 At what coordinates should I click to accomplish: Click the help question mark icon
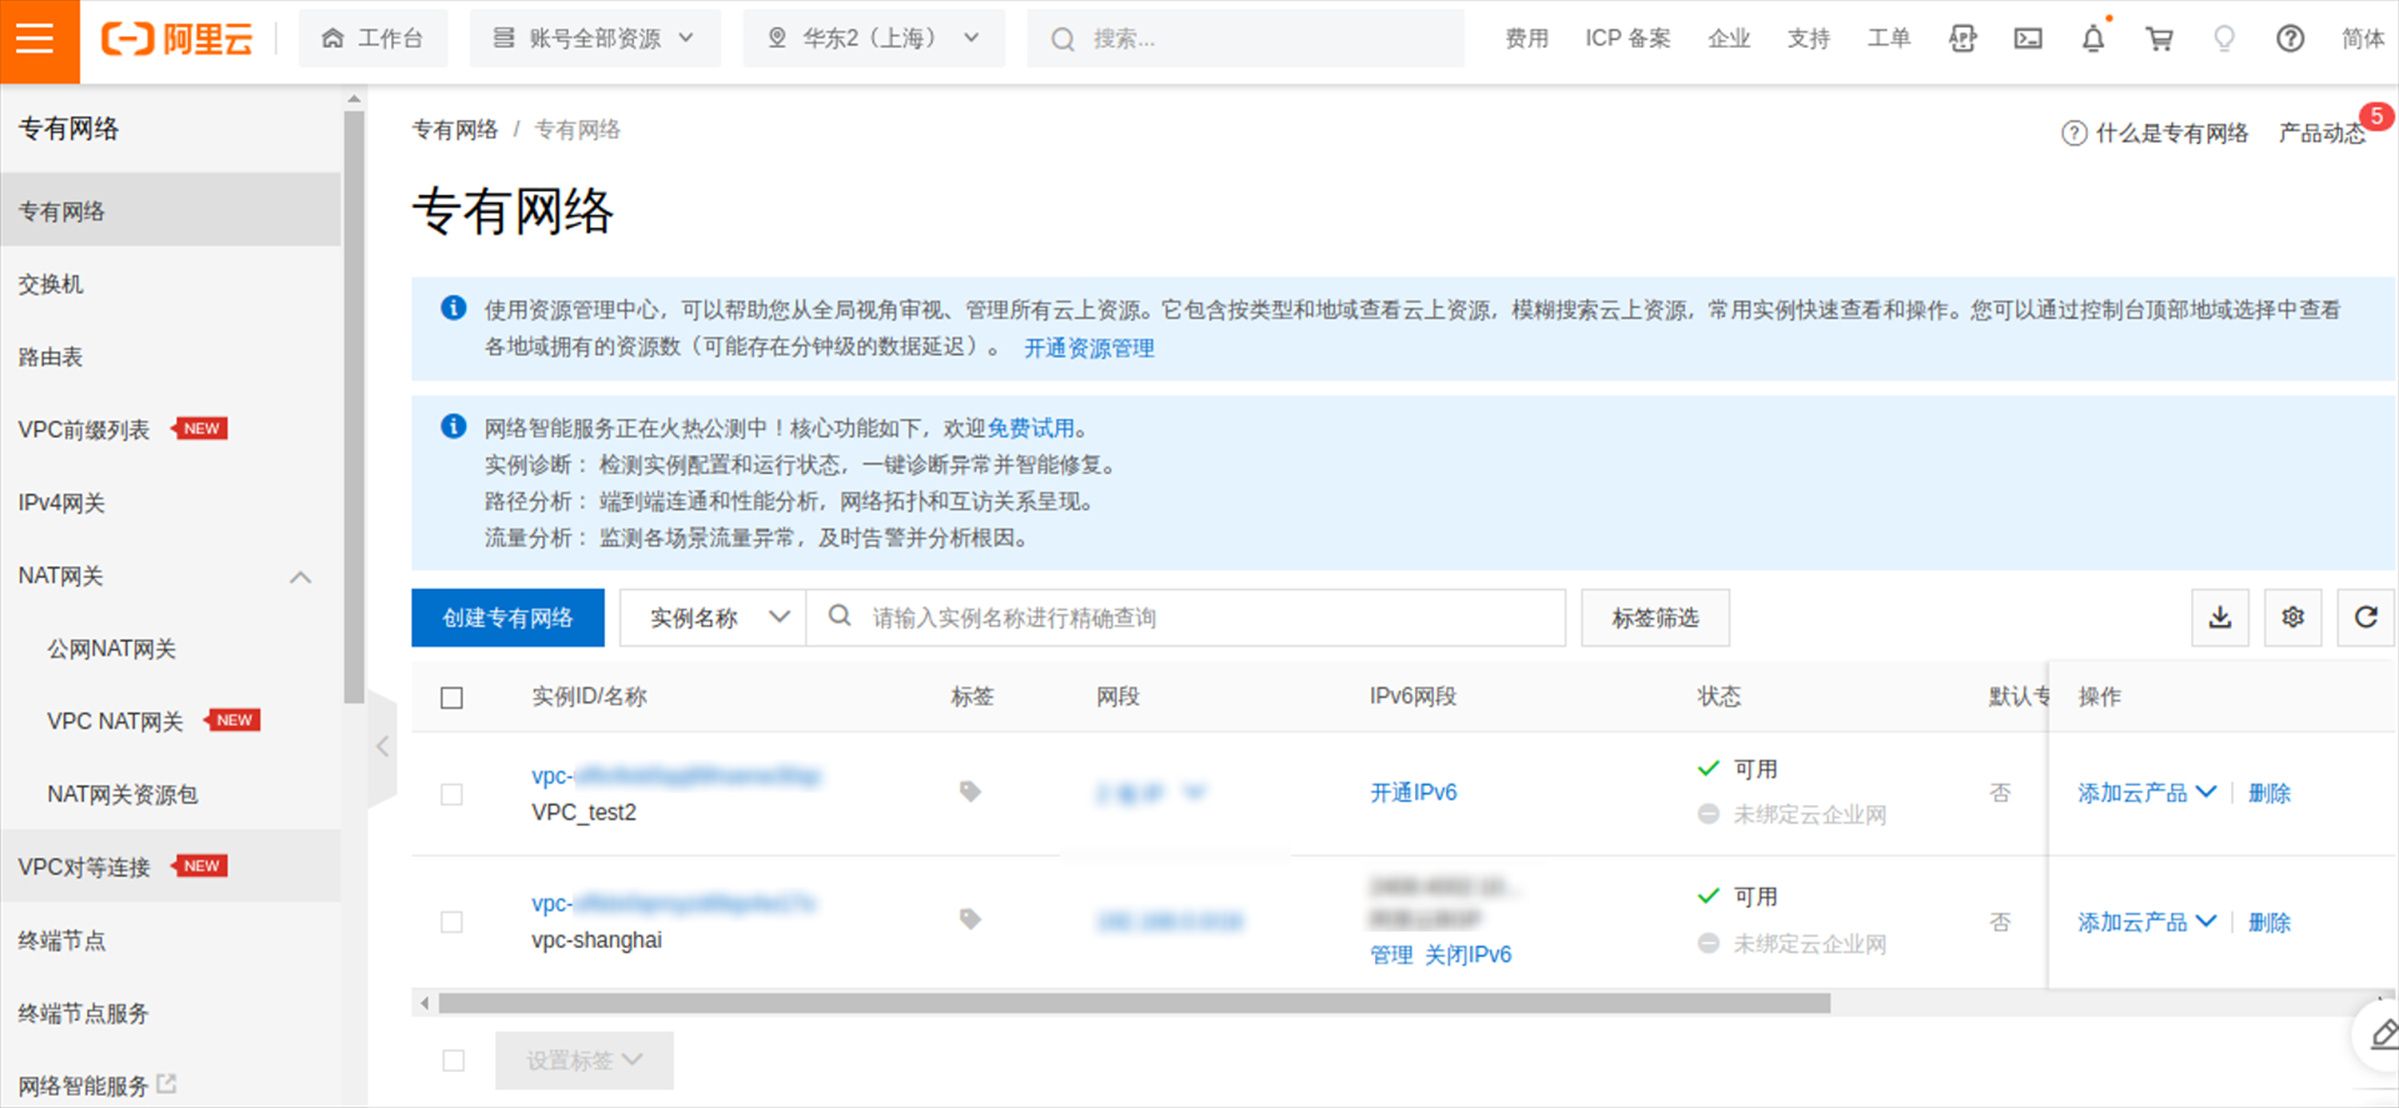pos(2290,39)
